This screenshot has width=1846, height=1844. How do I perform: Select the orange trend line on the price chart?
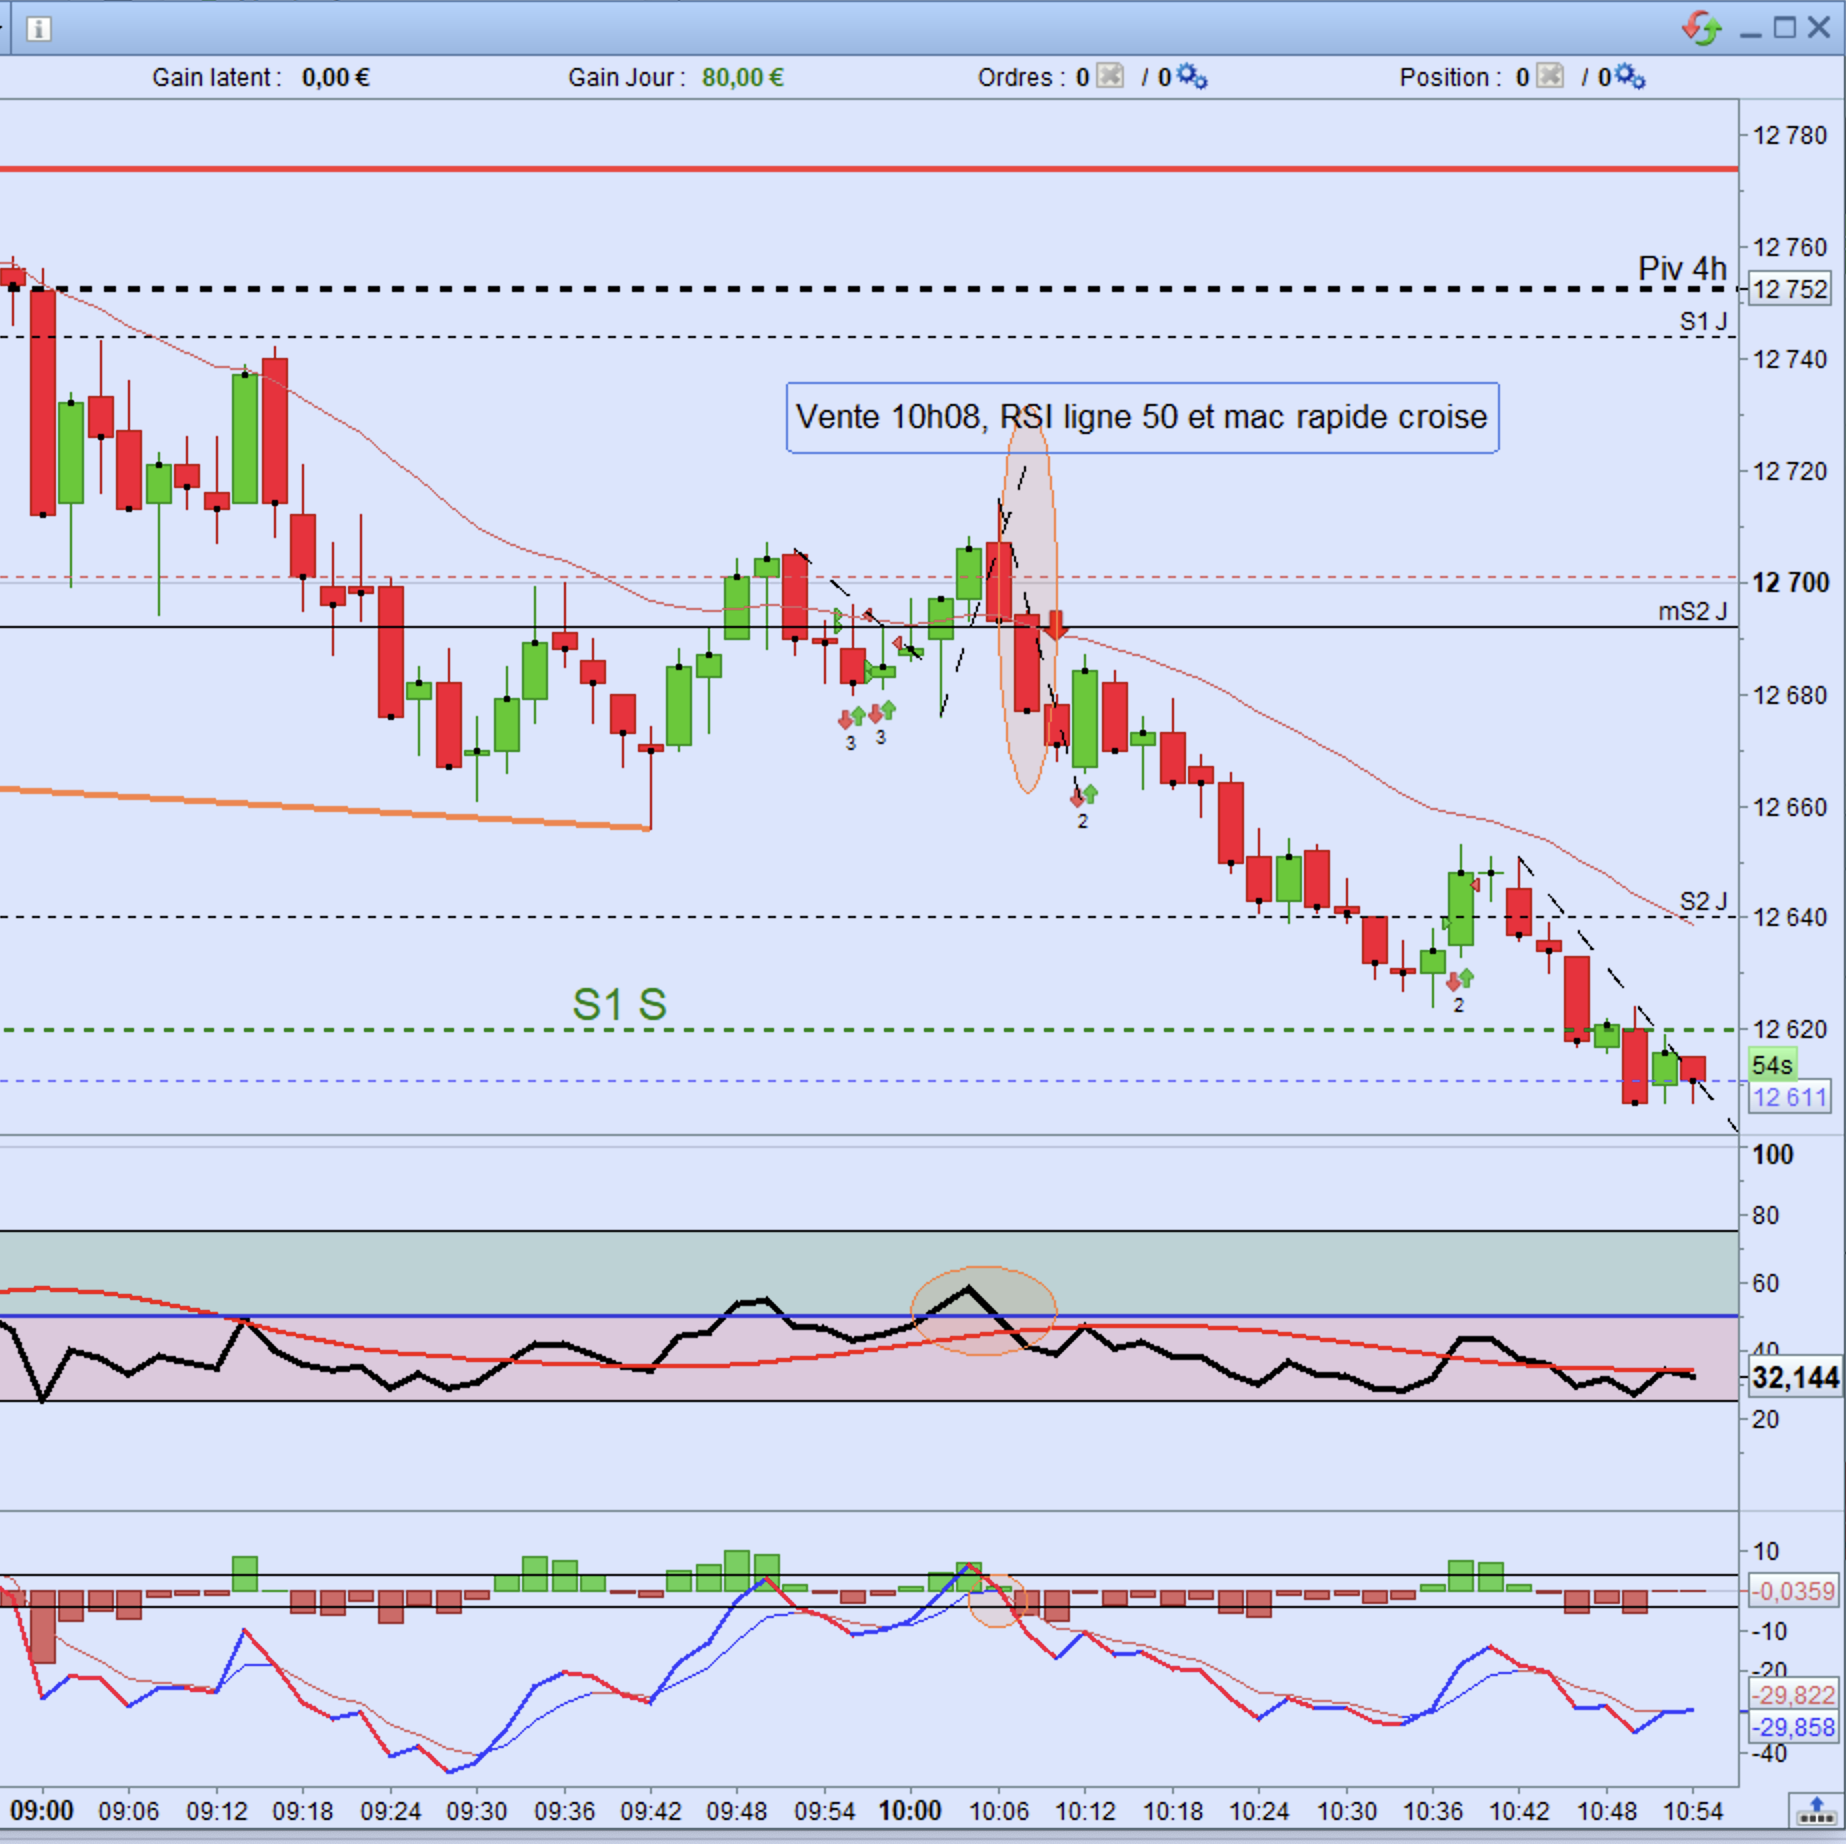(x=325, y=808)
